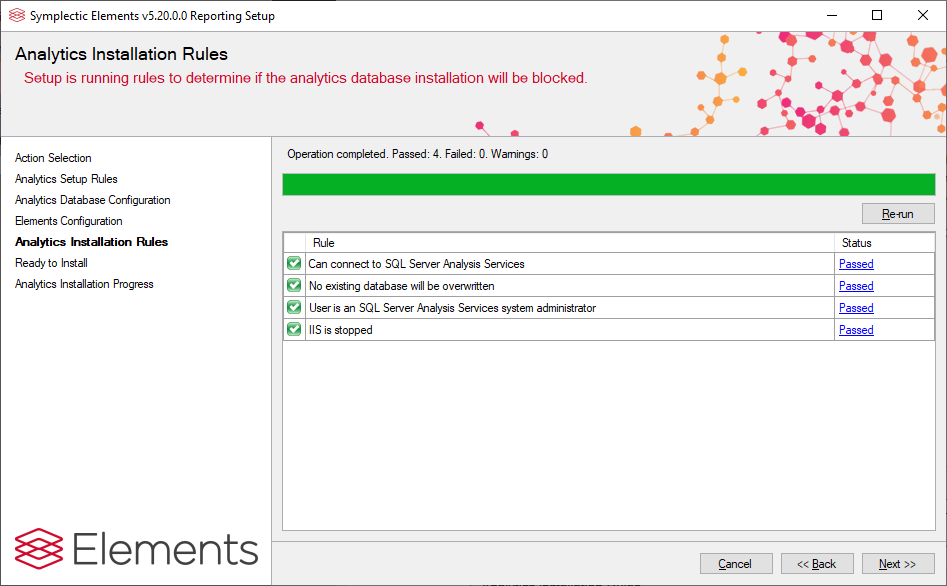Close the Reporting Setup window

923,16
